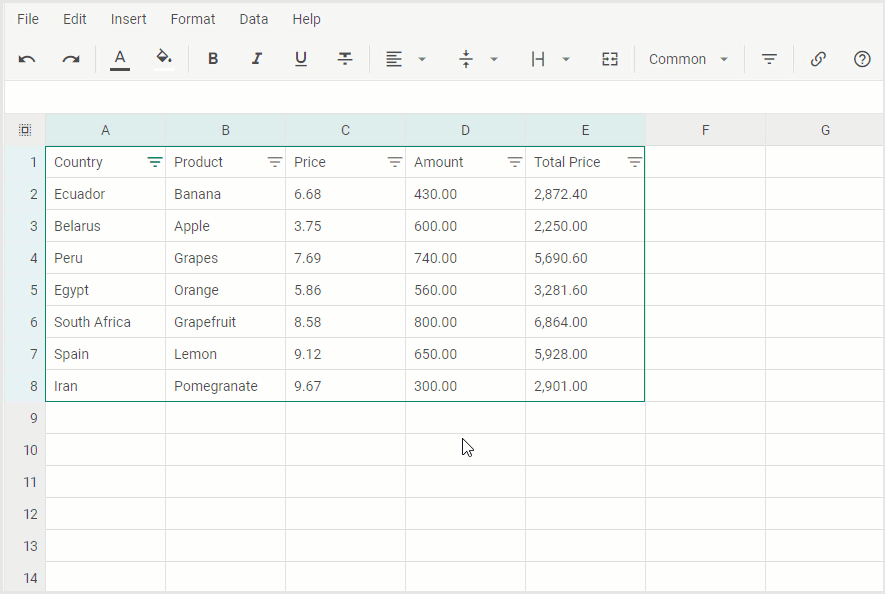Redo the last action
885x594 pixels.
(x=70, y=59)
